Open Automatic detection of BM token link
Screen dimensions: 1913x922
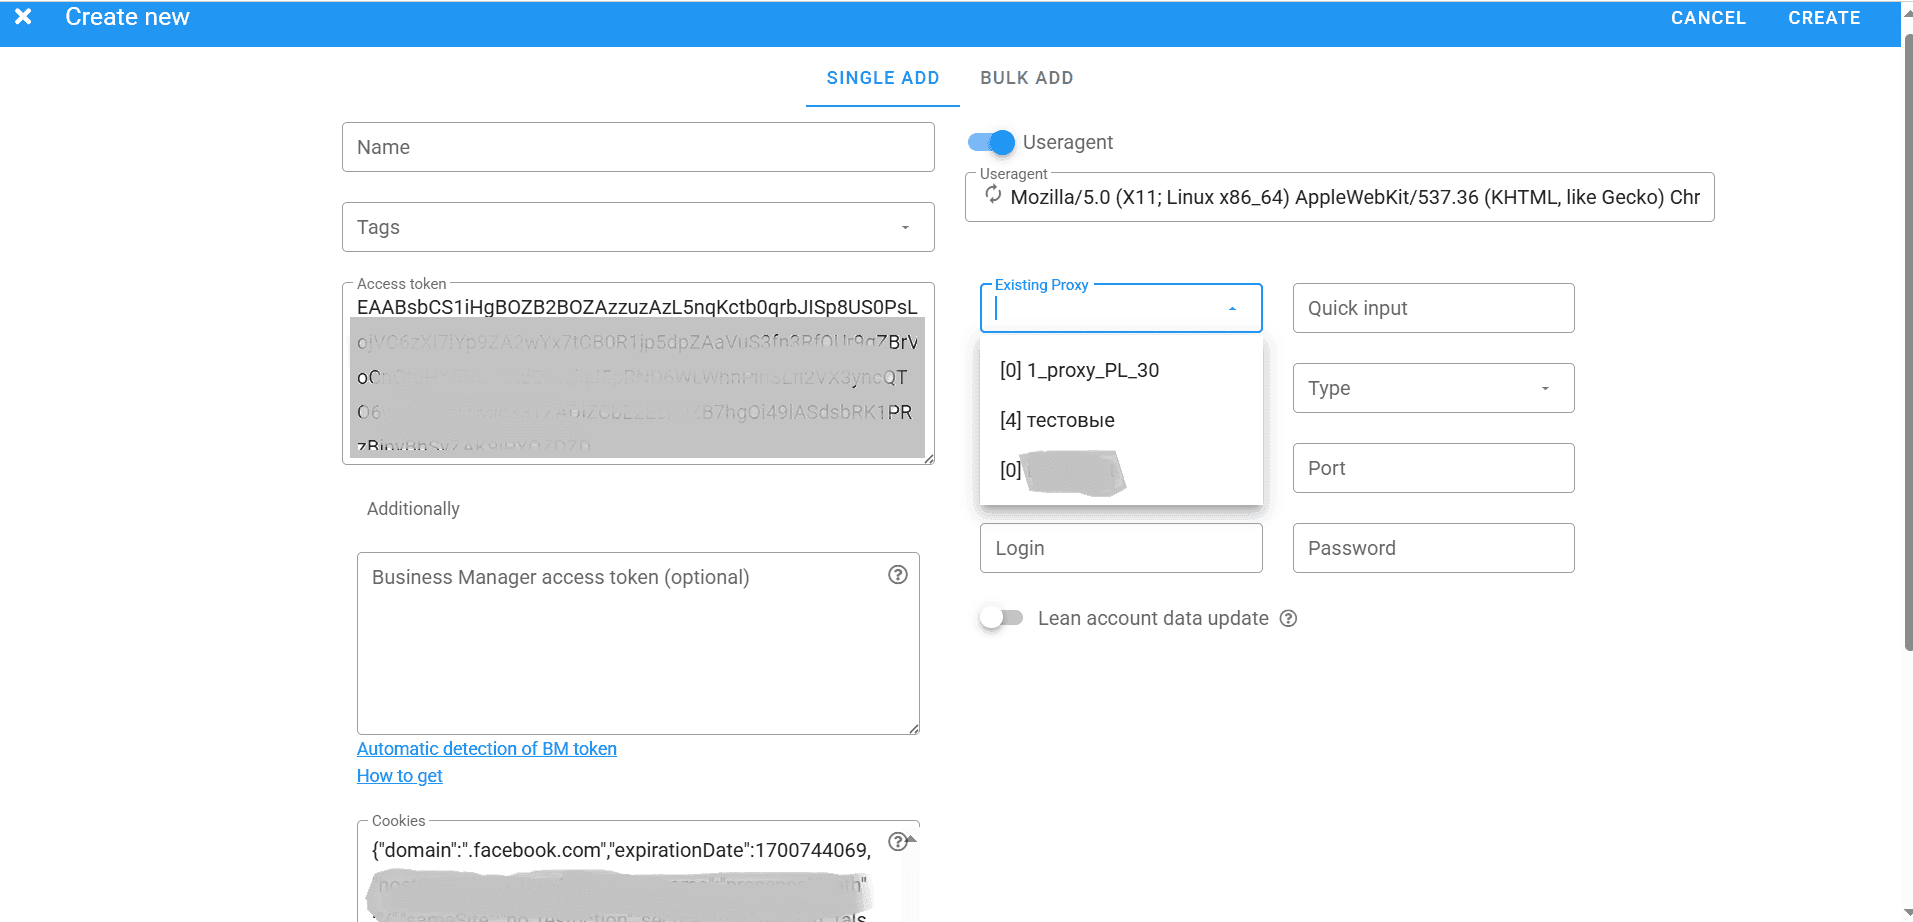(x=486, y=749)
